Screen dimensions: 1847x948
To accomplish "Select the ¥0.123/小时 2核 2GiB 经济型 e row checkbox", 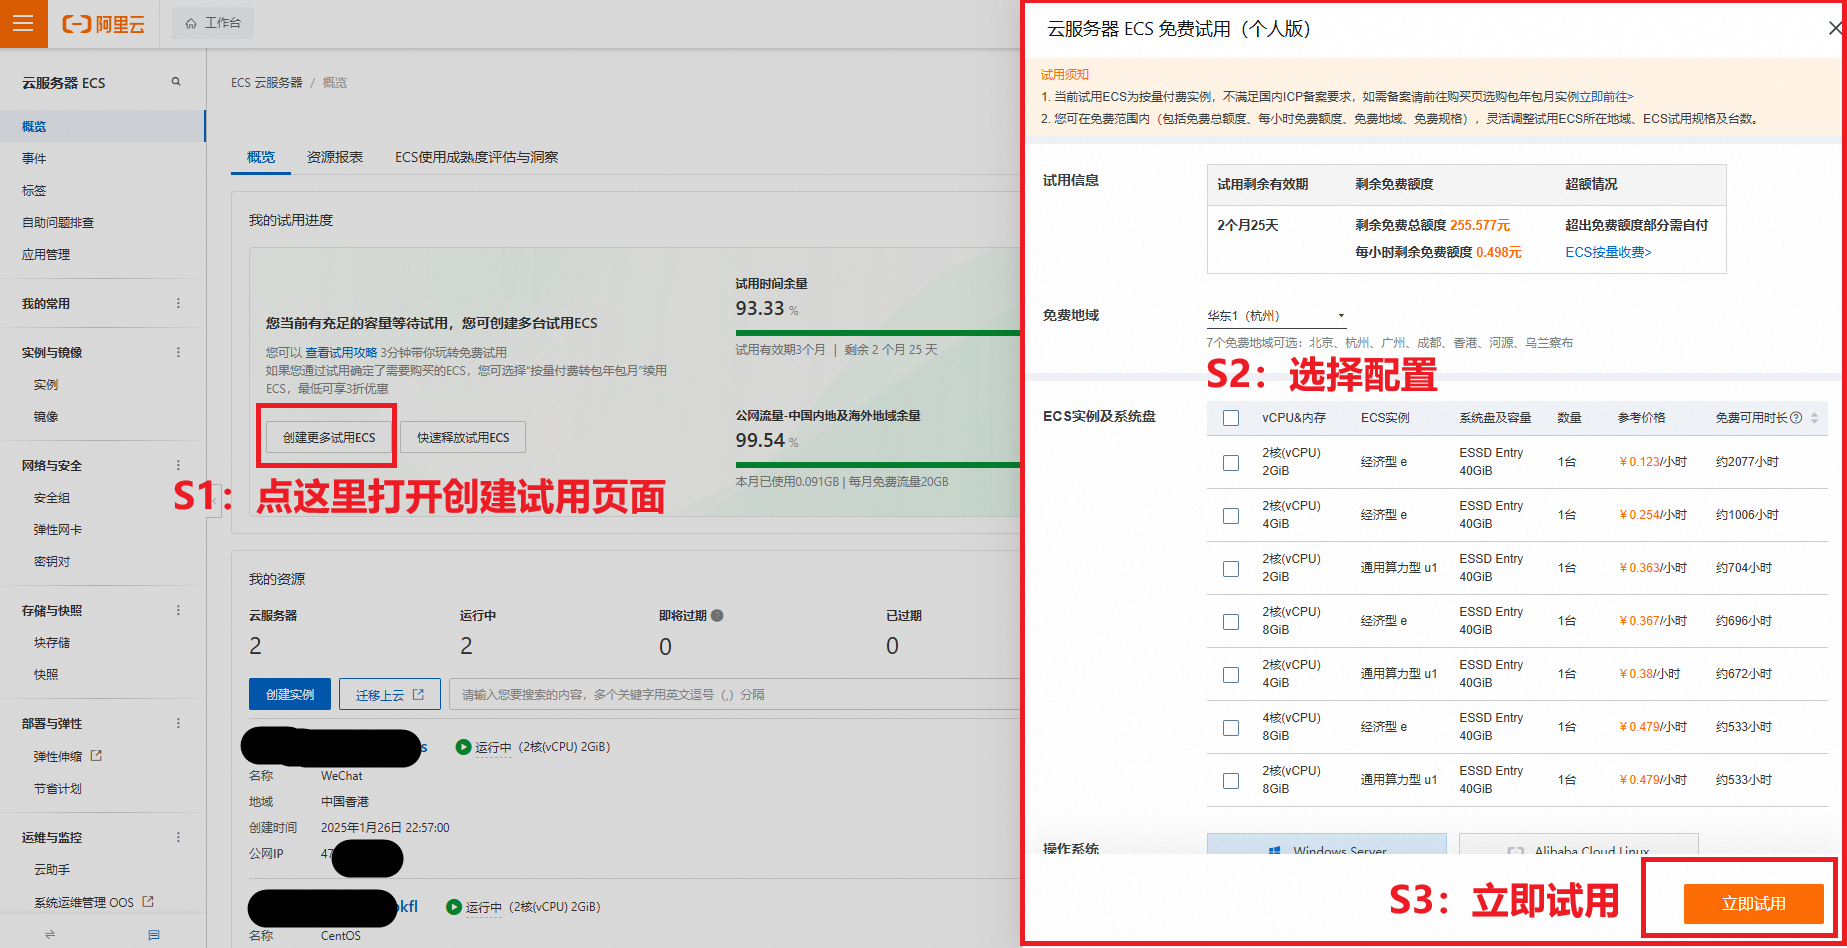I will pos(1231,463).
